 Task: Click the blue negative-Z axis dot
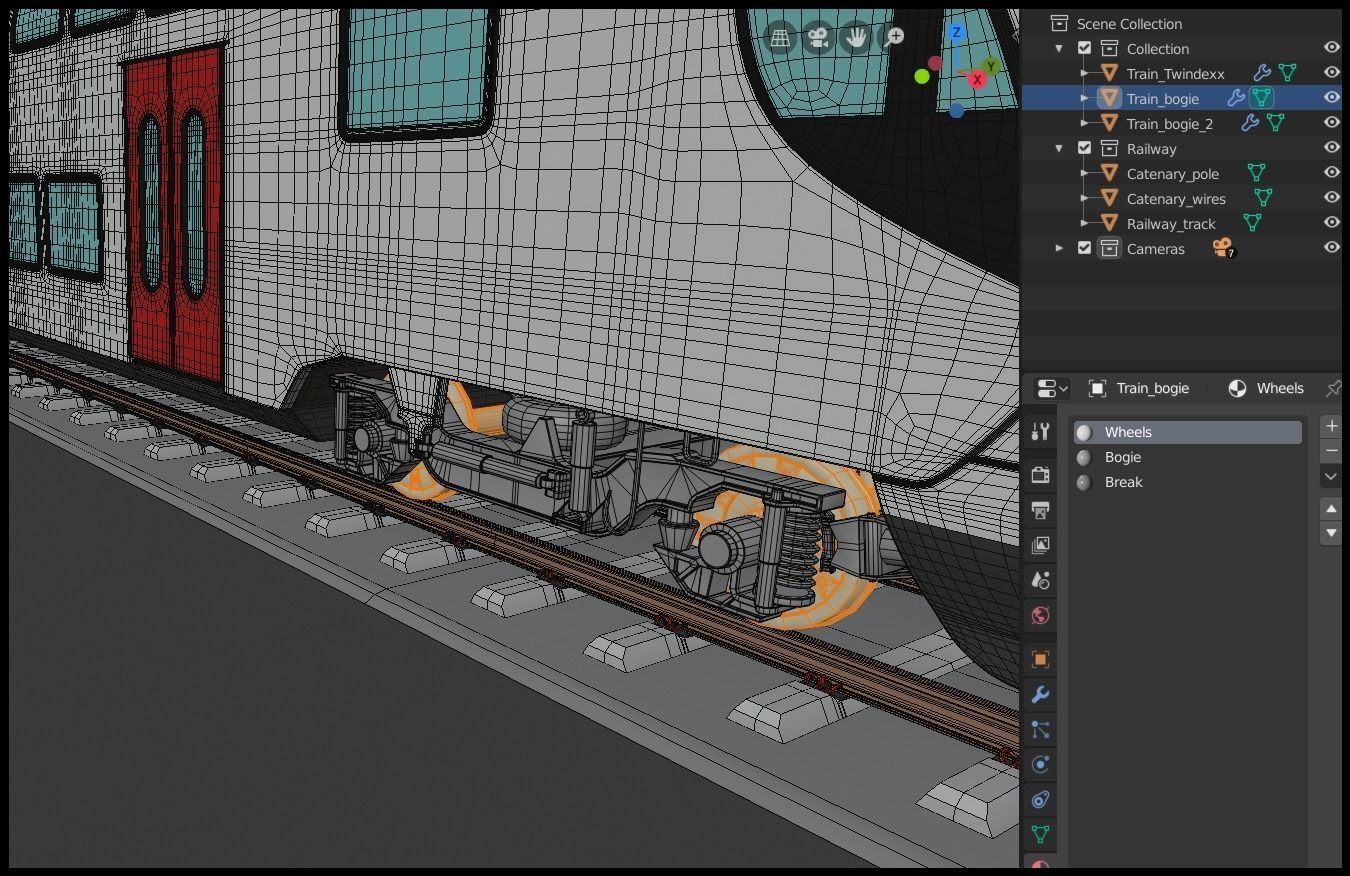956,110
